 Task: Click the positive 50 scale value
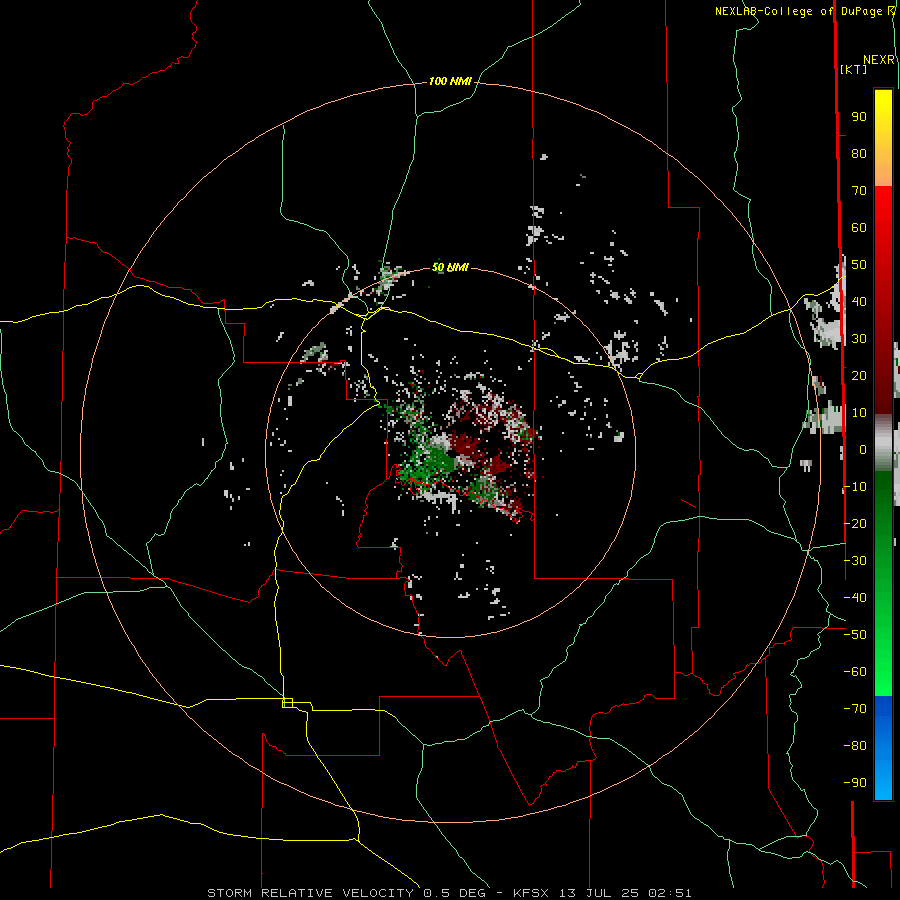pyautogui.click(x=859, y=265)
